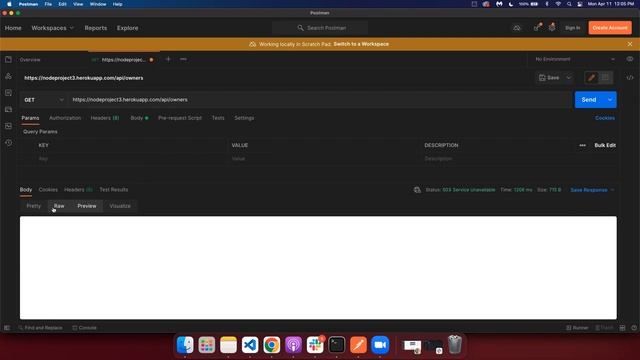Open Google Chrome from the Dock
The image size is (640, 360).
271,345
